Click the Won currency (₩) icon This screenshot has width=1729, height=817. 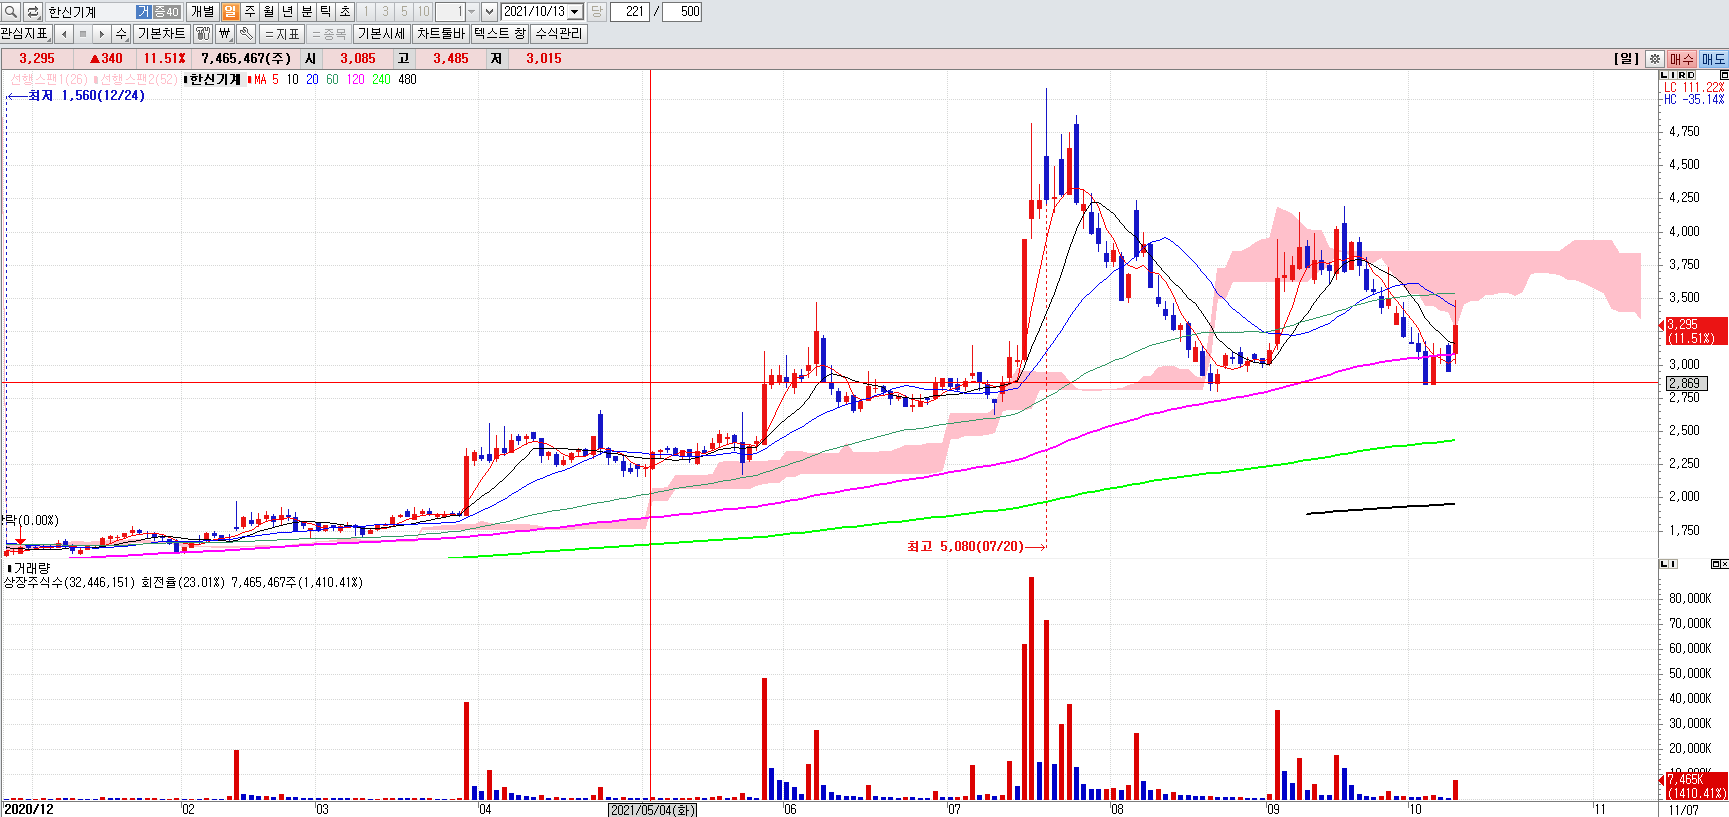tap(225, 34)
